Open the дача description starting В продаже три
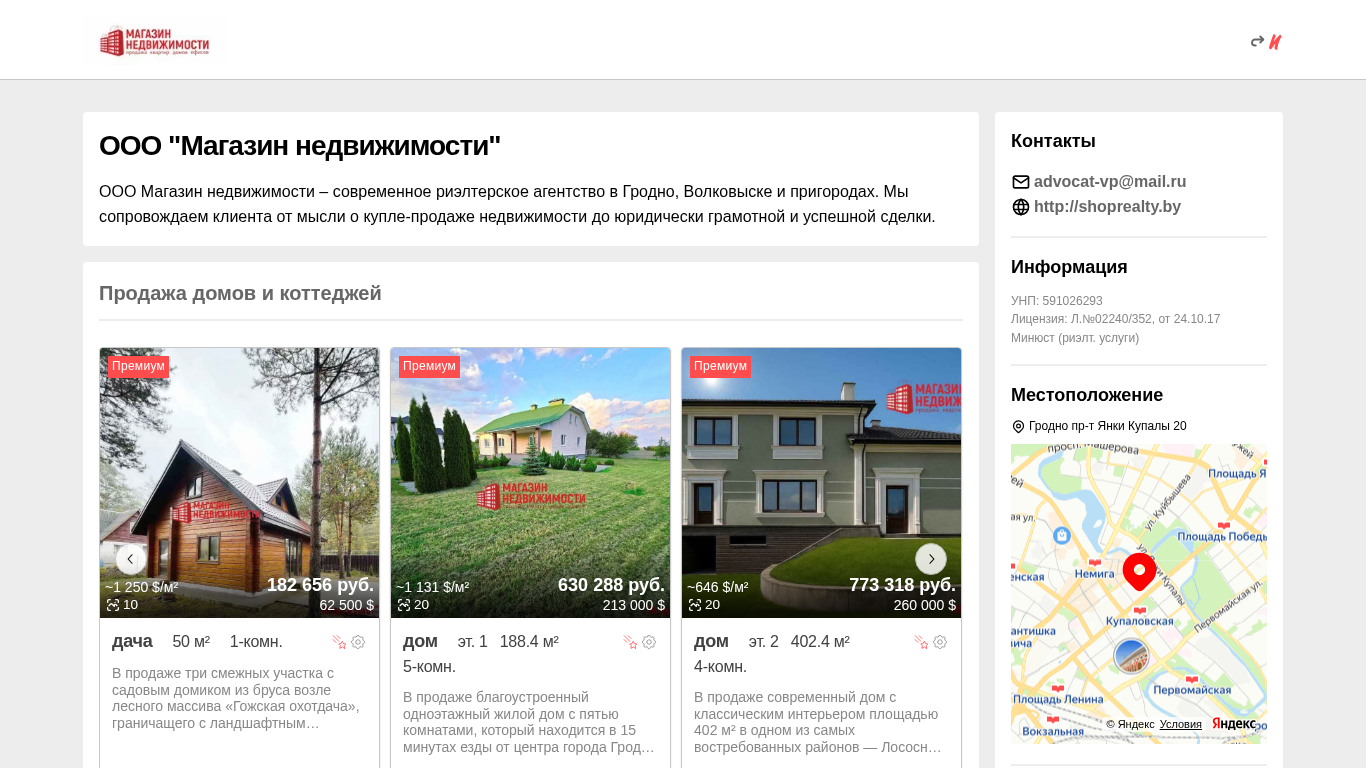Viewport: 1366px width, 768px height. [236, 698]
